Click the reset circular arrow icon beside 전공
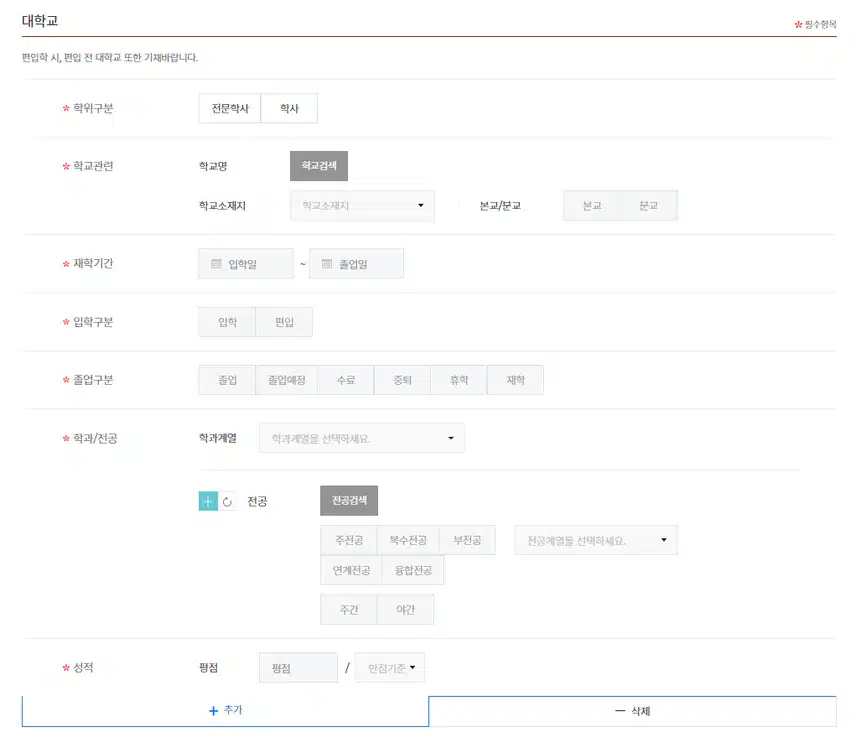 227,501
